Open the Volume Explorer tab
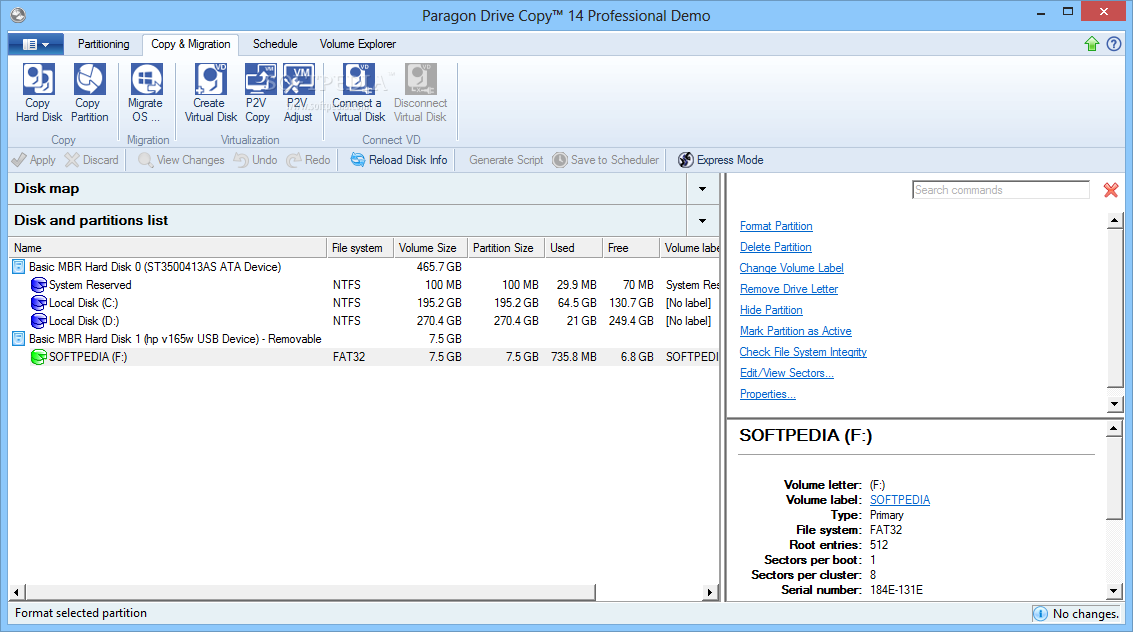 tap(358, 44)
